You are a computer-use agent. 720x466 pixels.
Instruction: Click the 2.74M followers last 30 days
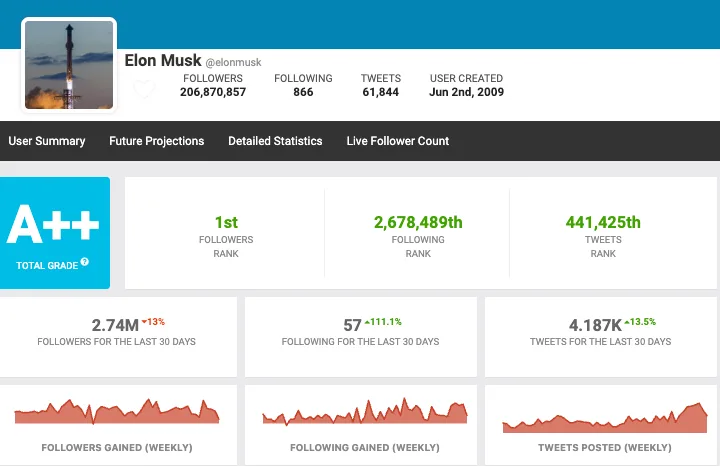pos(115,326)
